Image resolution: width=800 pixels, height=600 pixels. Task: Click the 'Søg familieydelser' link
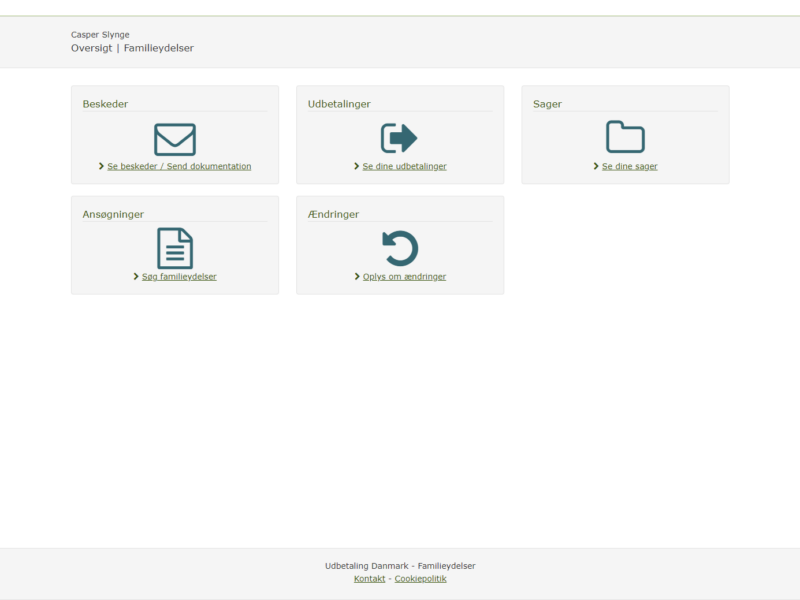pos(180,277)
